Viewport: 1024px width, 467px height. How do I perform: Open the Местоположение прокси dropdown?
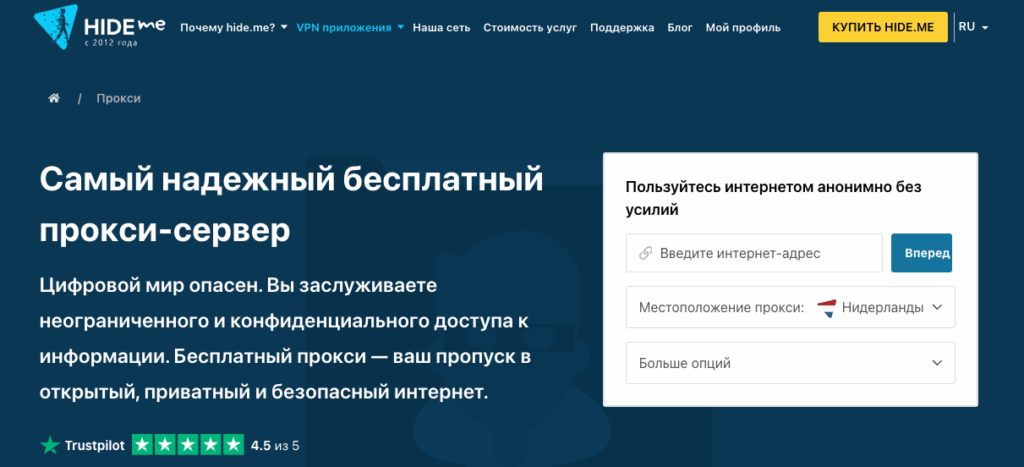tap(790, 307)
